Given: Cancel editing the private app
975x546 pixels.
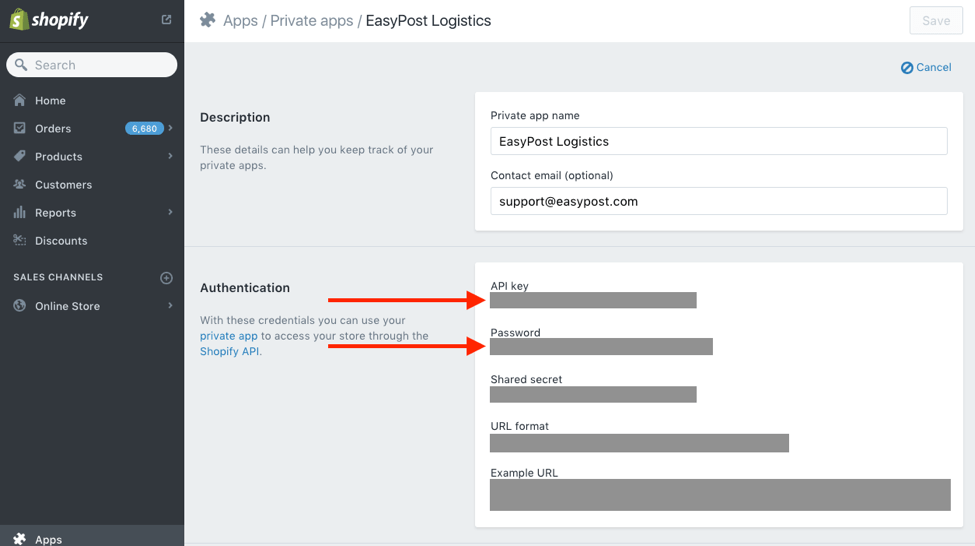Looking at the screenshot, I should click(x=926, y=67).
